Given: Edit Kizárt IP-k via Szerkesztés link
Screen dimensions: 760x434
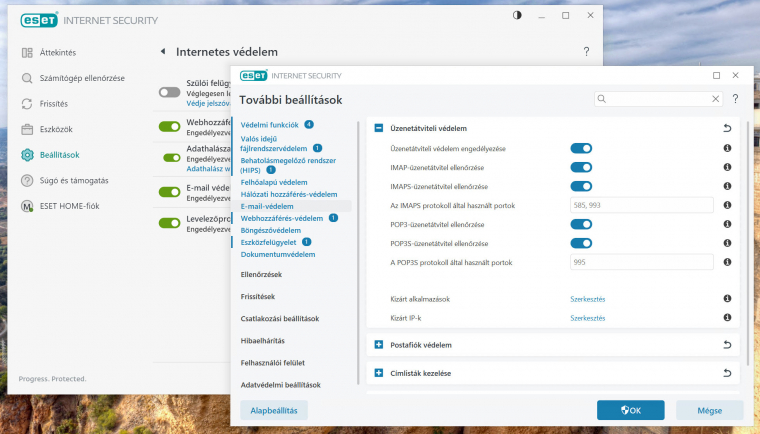Looking at the screenshot, I should tap(587, 318).
